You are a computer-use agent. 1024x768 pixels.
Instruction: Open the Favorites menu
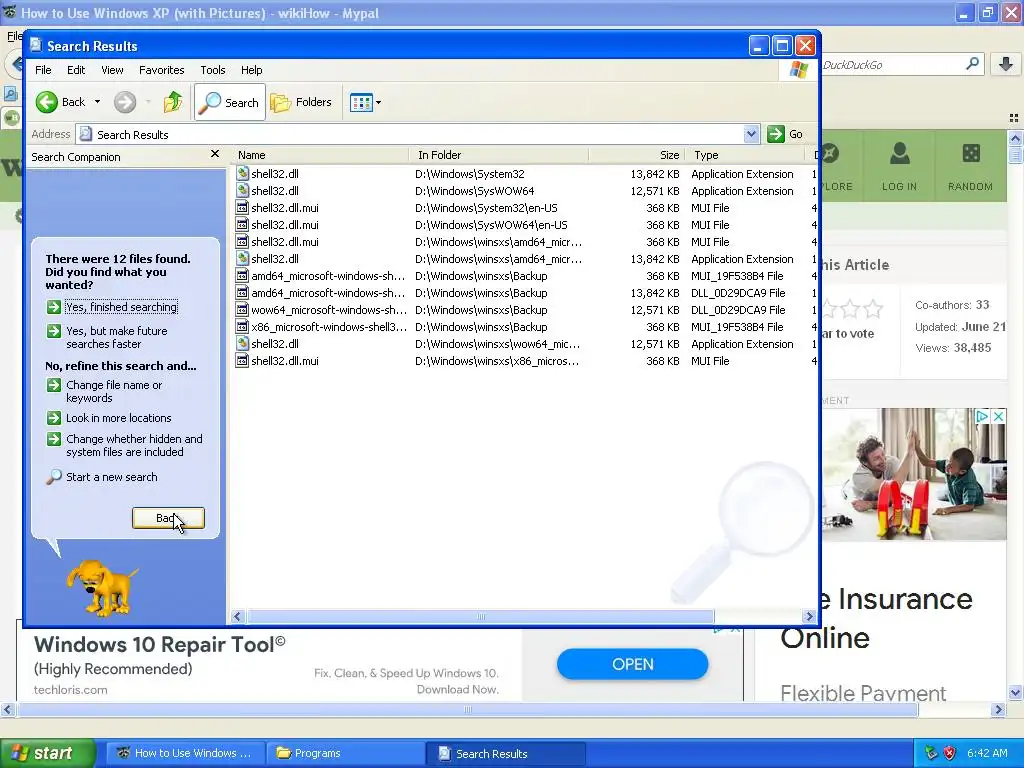click(161, 70)
